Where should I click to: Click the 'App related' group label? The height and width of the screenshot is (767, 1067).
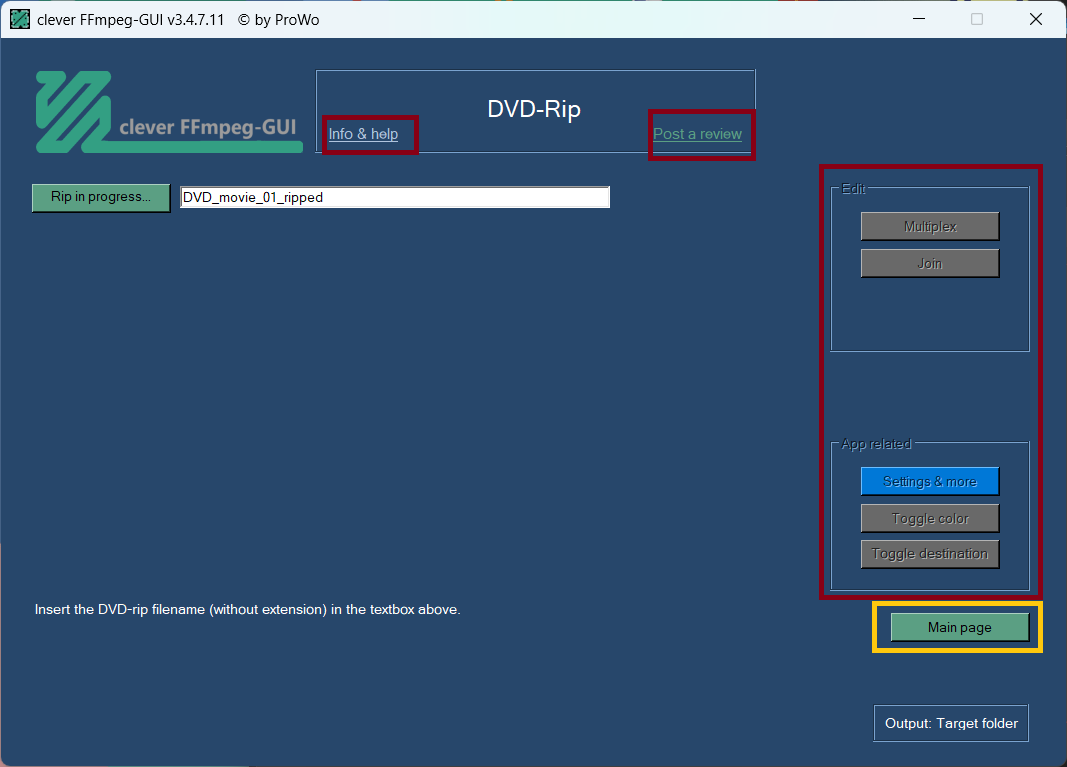tap(876, 444)
